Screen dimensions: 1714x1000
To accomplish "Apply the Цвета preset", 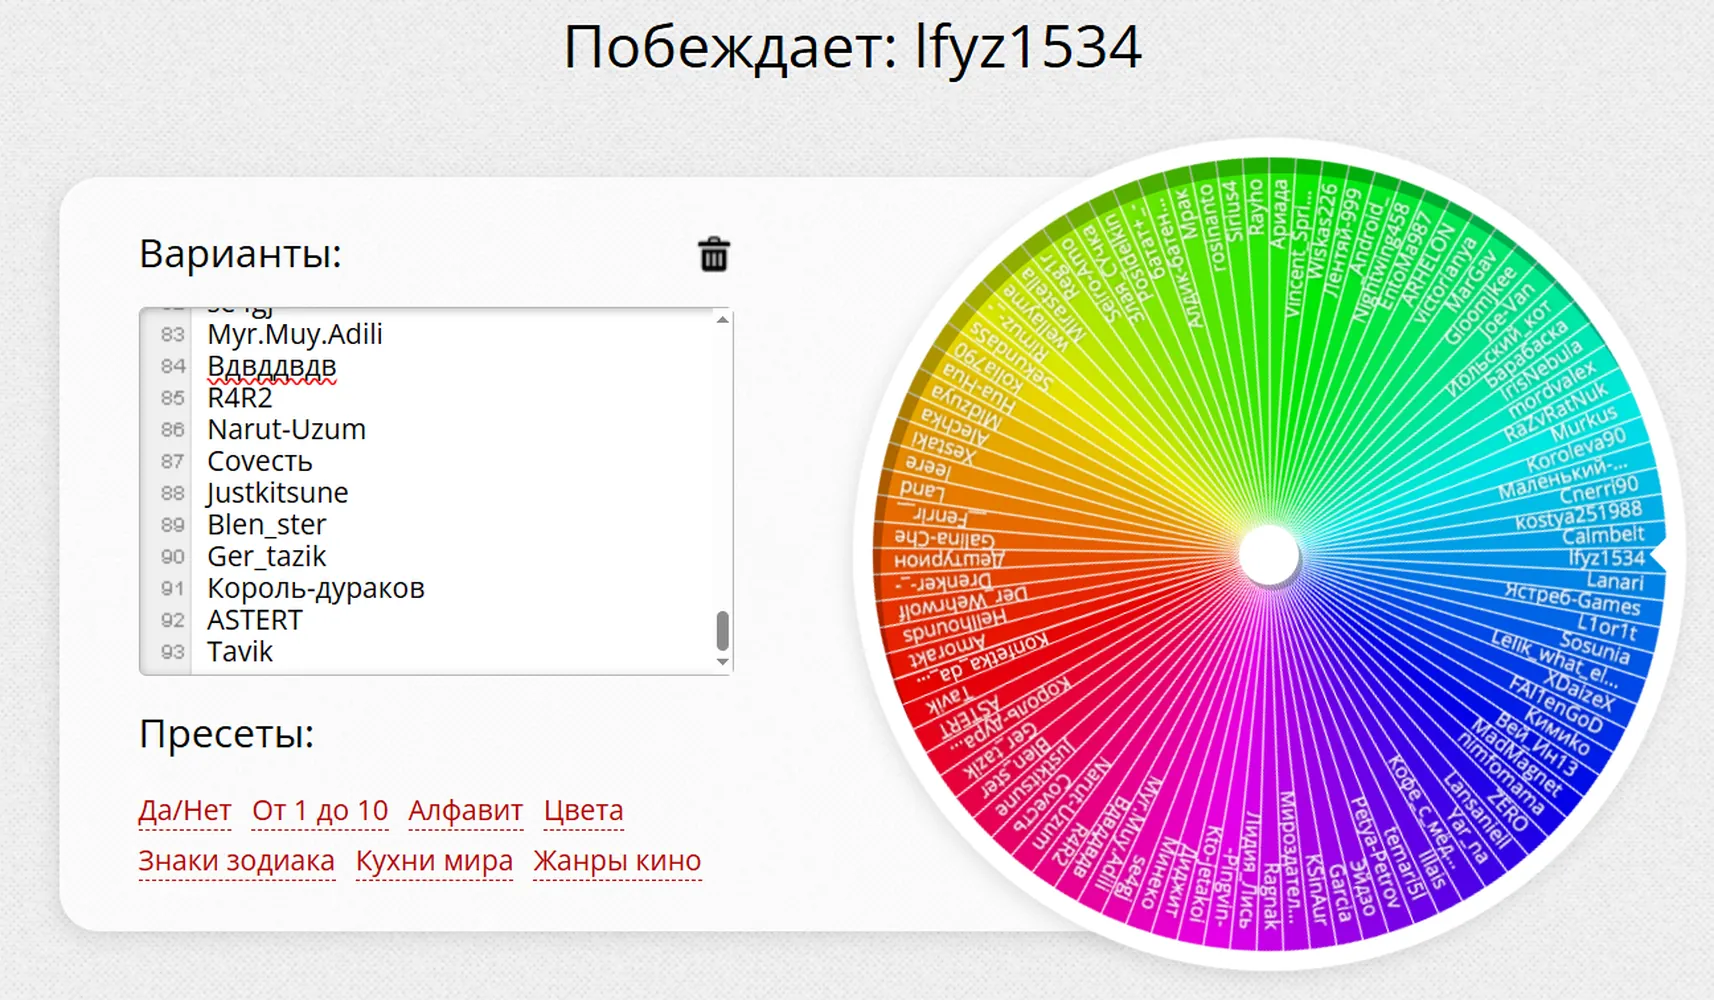I will (x=584, y=810).
